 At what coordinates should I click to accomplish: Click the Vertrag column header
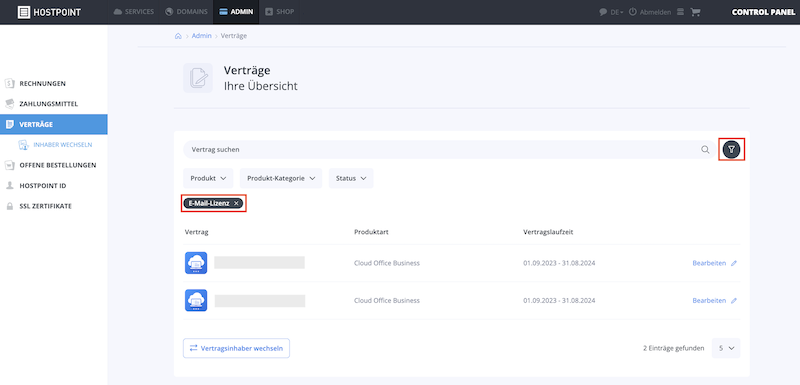tap(196, 232)
